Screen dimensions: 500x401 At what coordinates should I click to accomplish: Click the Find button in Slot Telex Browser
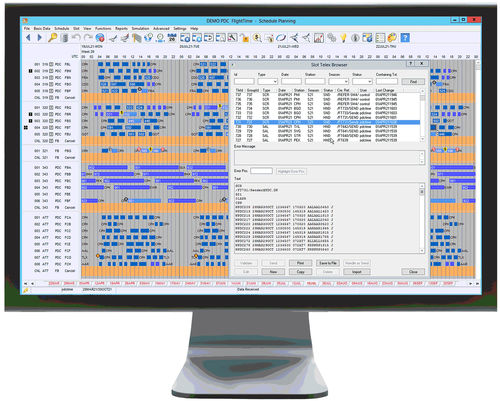tap(413, 81)
